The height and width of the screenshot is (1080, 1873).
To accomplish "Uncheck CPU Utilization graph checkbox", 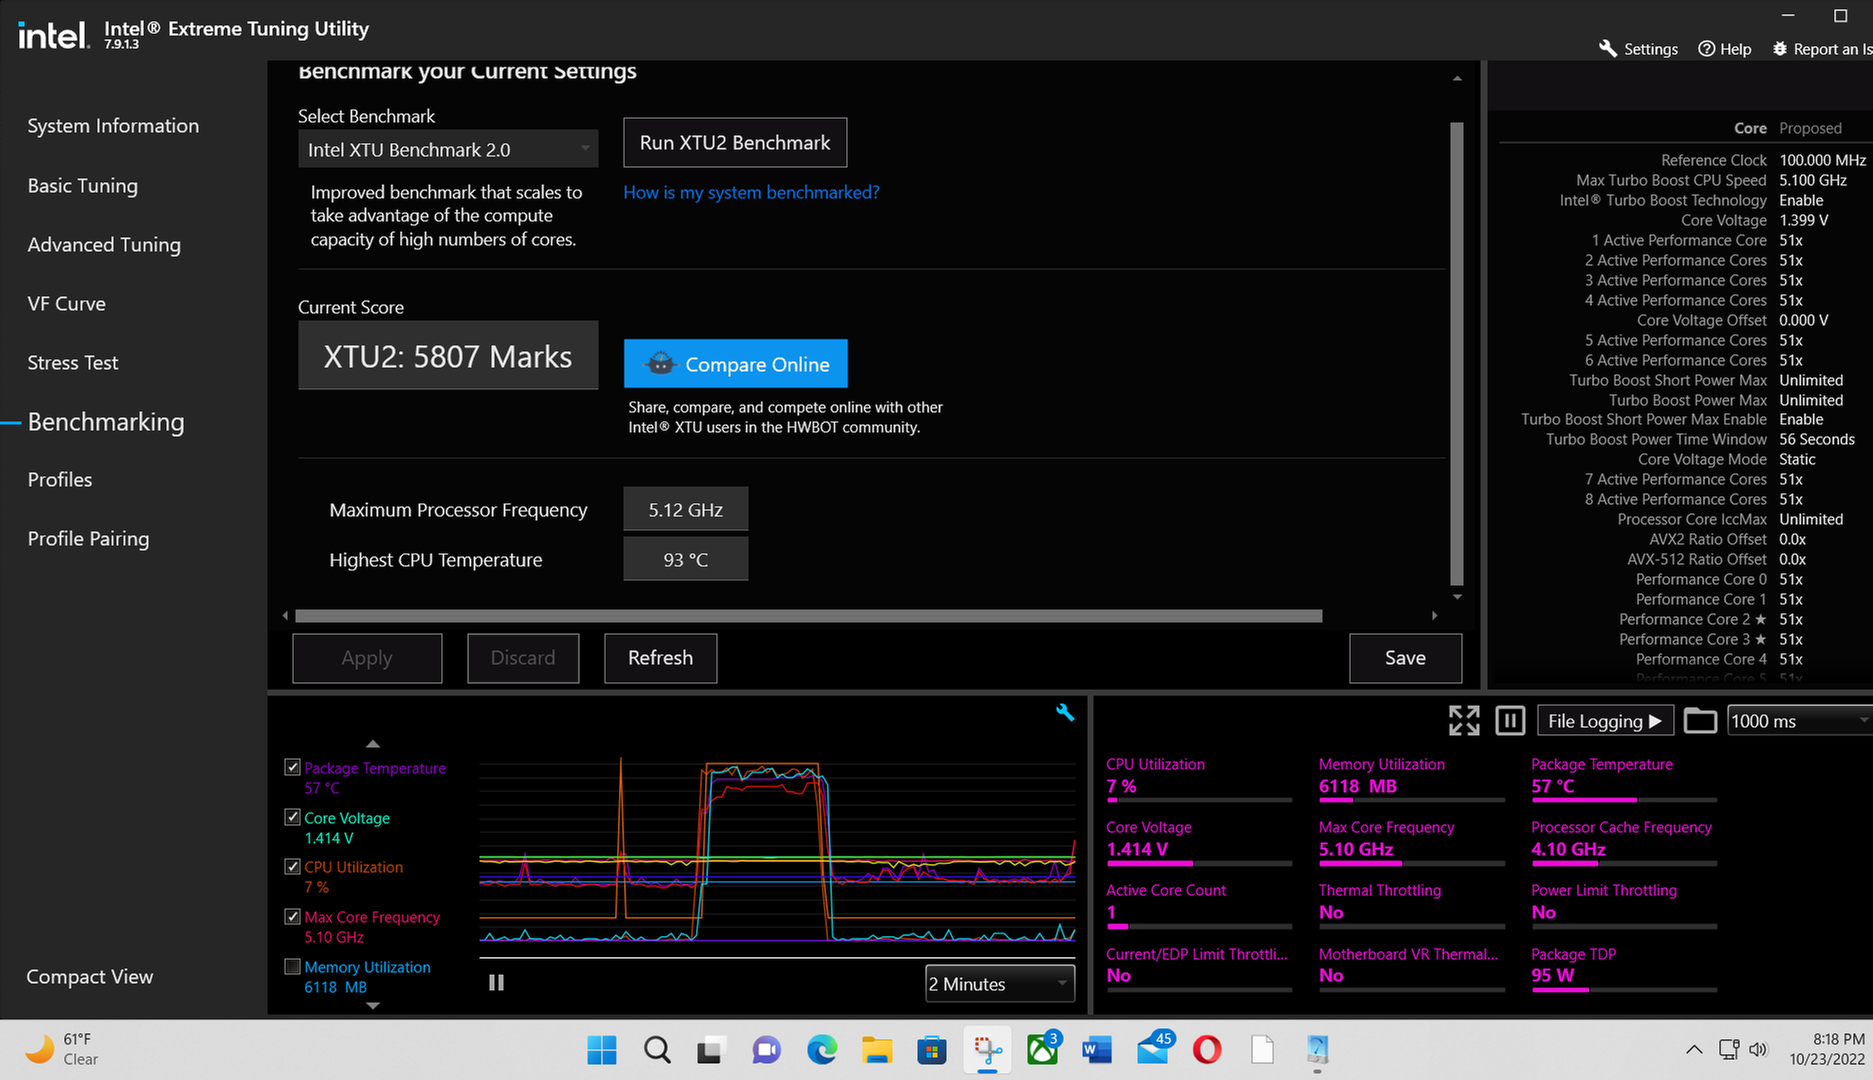I will point(292,867).
